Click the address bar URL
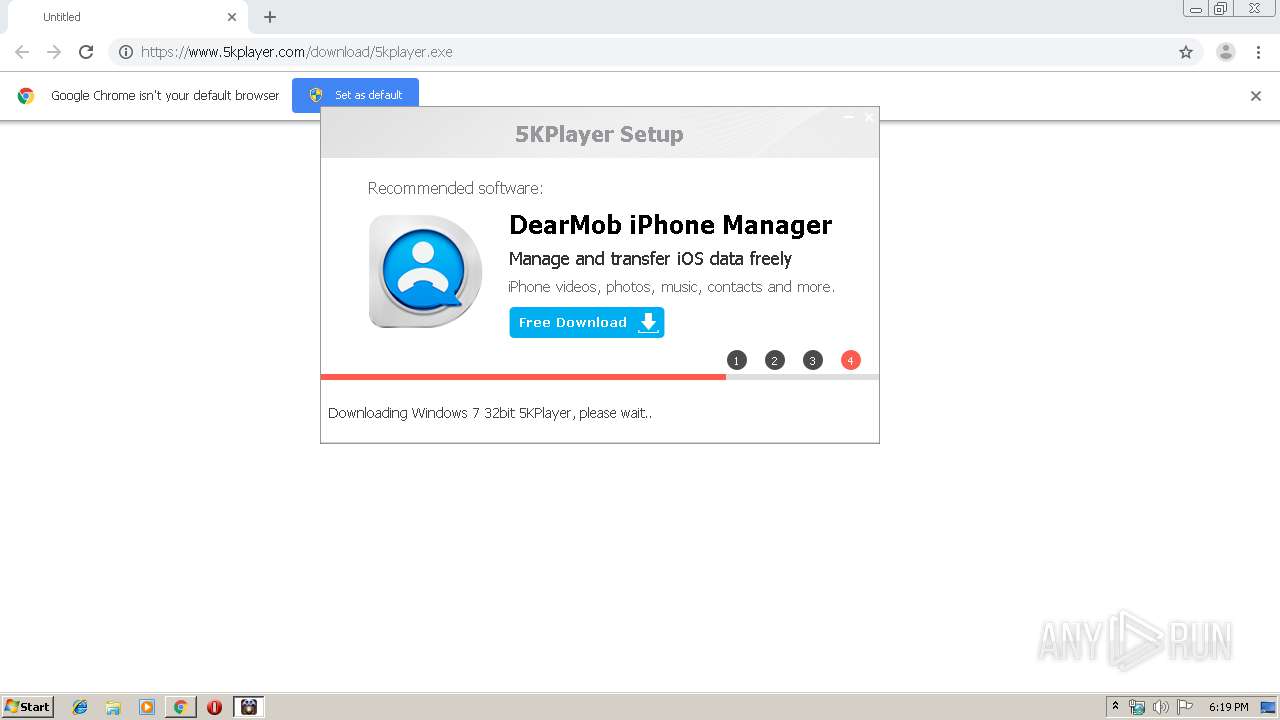The height and width of the screenshot is (720, 1280). pos(297,52)
